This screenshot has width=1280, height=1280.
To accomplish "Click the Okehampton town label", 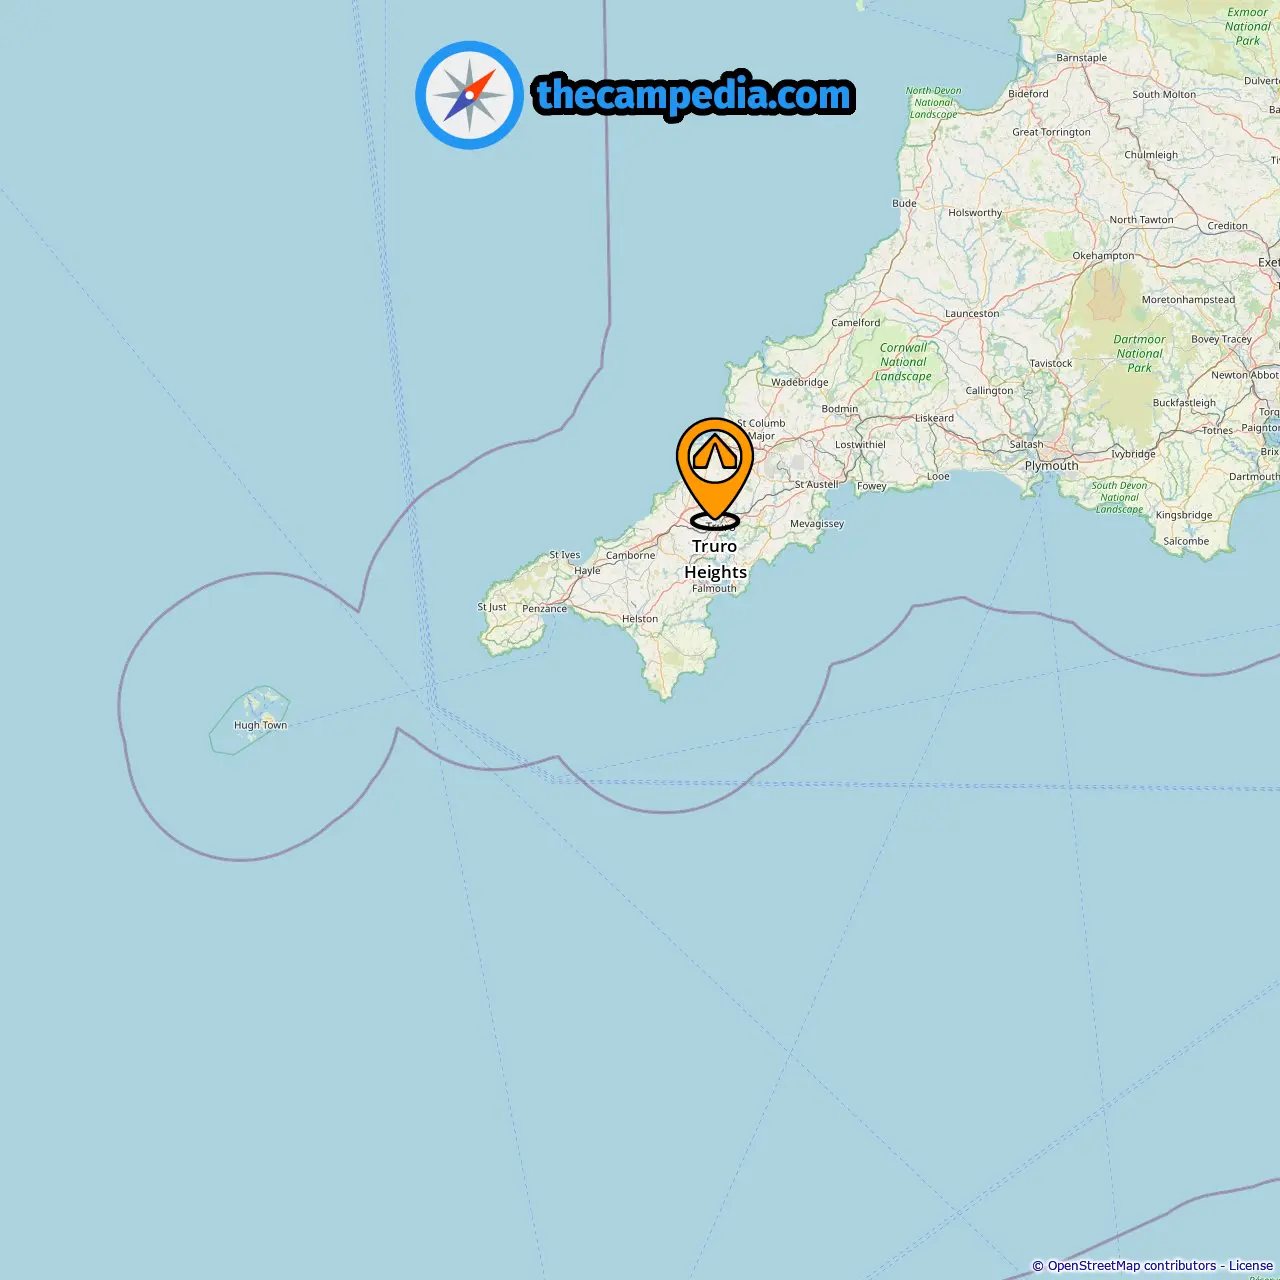I will pos(1104,256).
